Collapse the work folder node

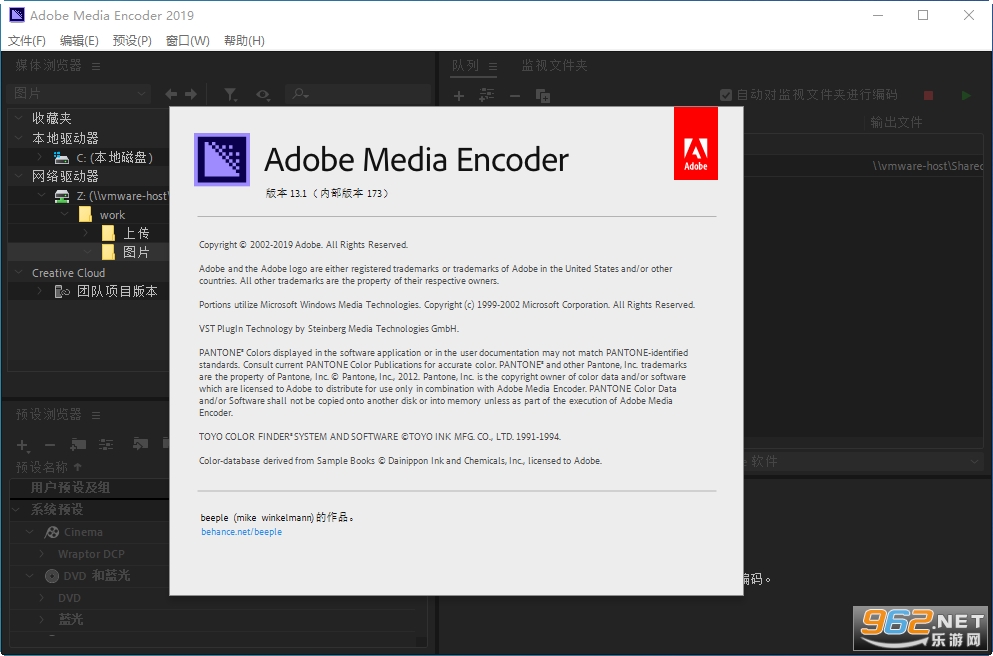click(65, 214)
